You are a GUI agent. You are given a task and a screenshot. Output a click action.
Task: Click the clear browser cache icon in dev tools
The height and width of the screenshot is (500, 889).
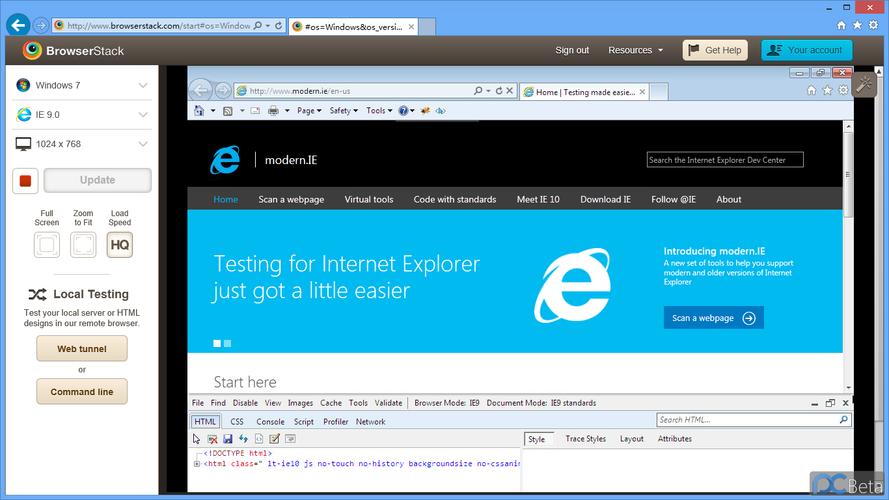(213, 439)
